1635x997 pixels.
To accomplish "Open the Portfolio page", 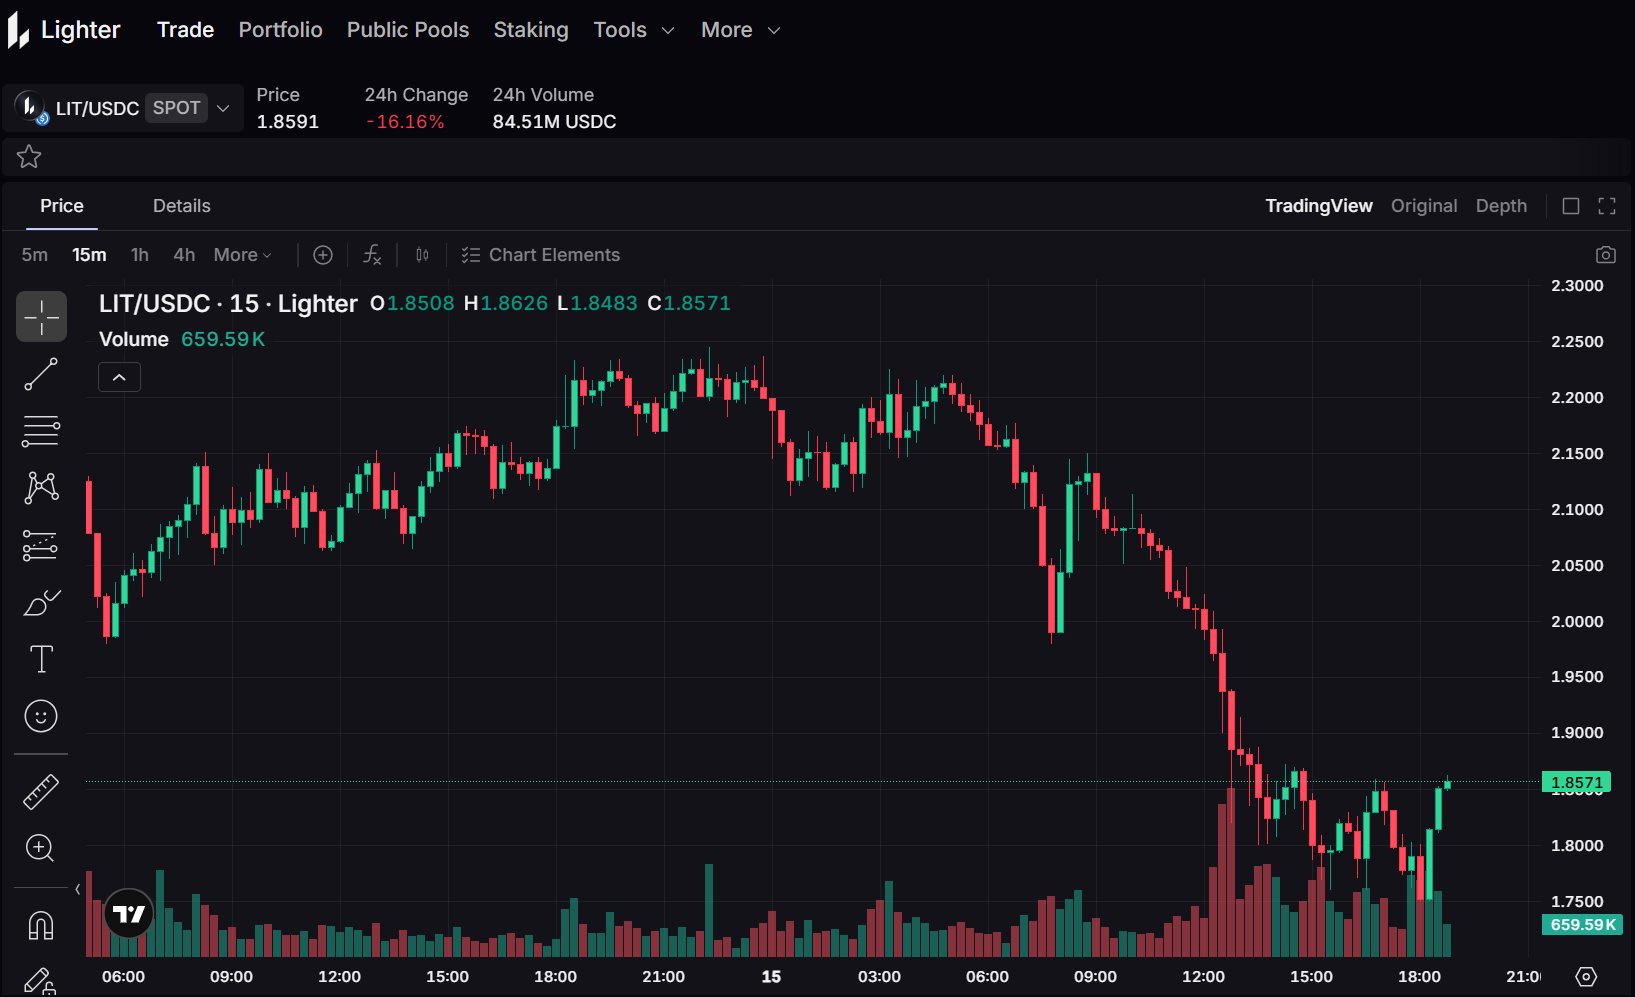I will point(280,30).
